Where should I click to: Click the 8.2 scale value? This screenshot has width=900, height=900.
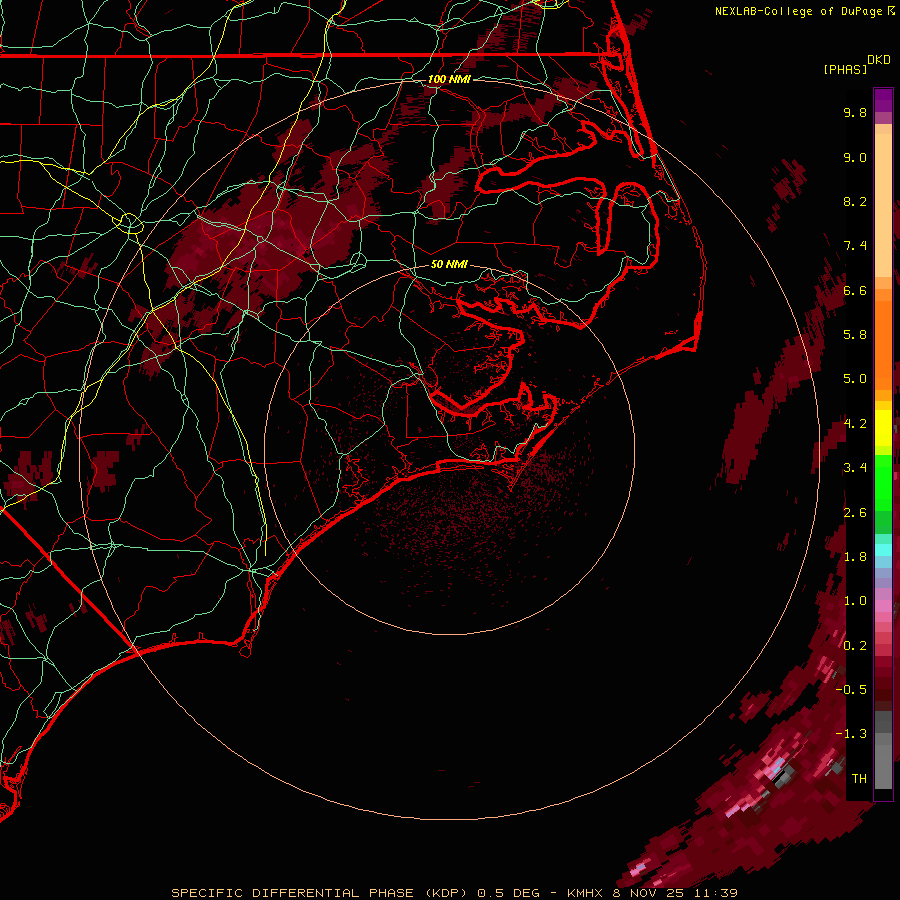(855, 201)
